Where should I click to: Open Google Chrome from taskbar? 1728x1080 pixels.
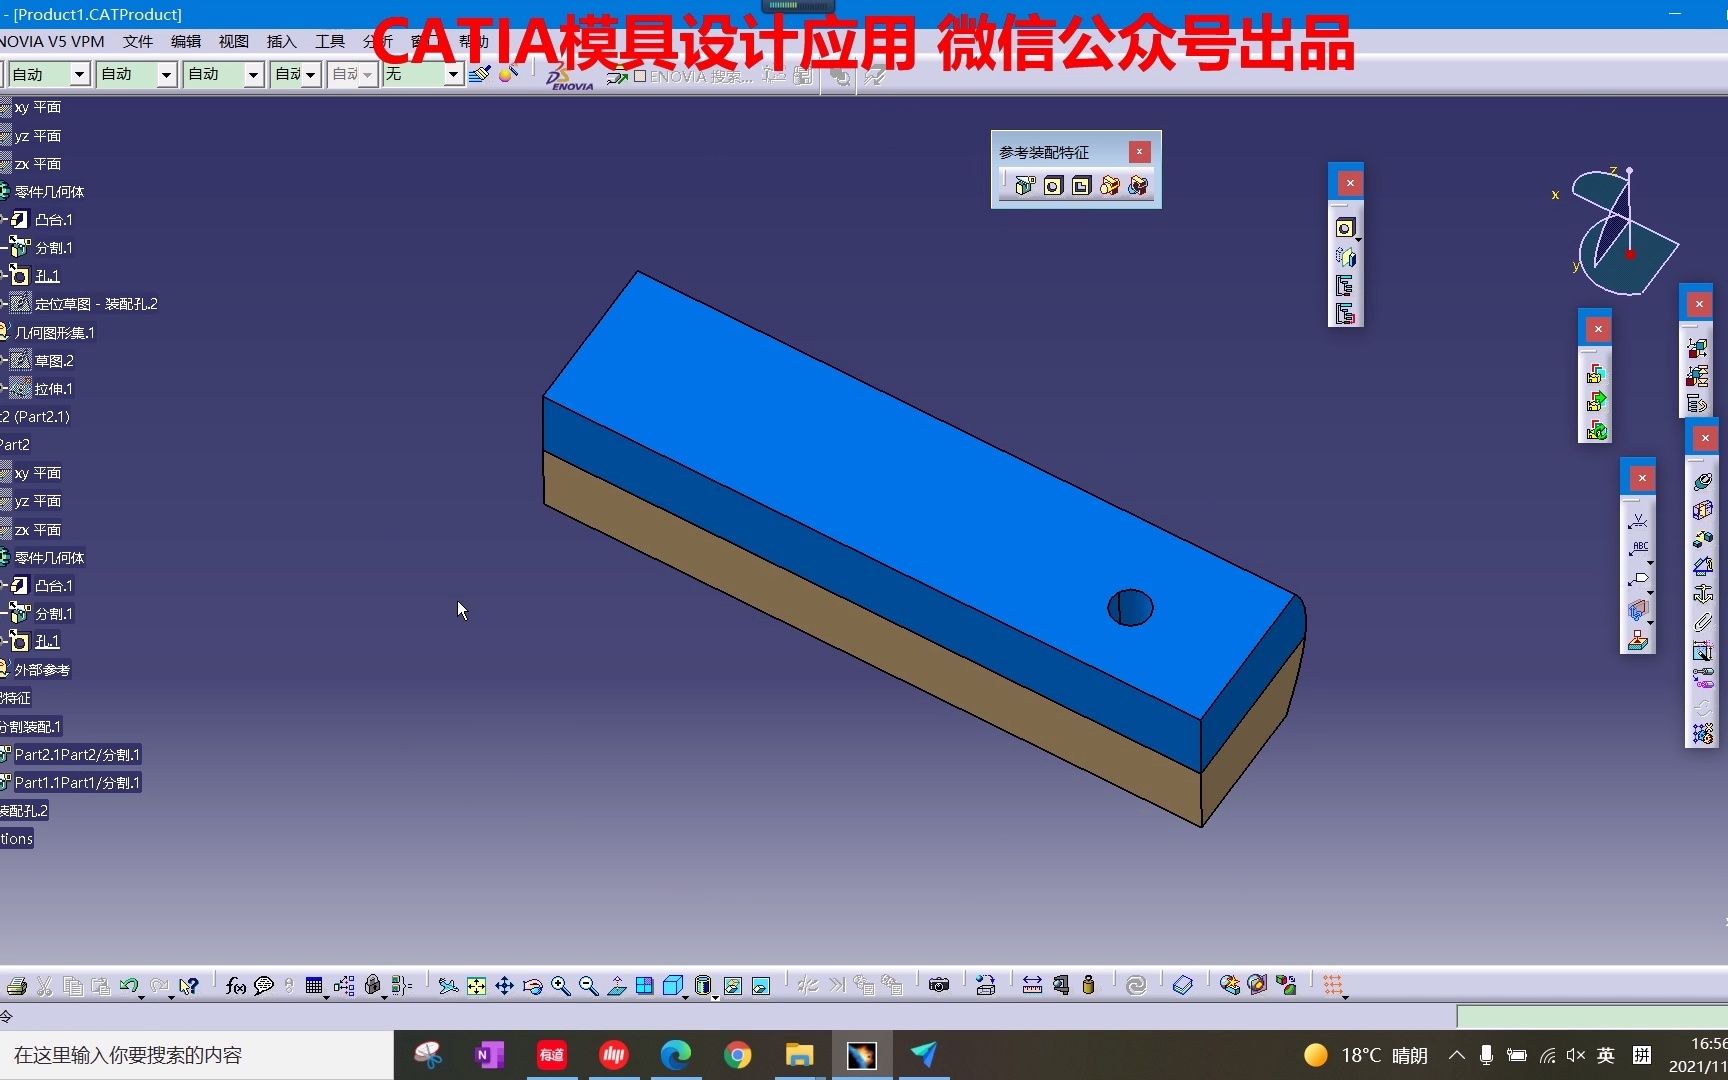738,1055
